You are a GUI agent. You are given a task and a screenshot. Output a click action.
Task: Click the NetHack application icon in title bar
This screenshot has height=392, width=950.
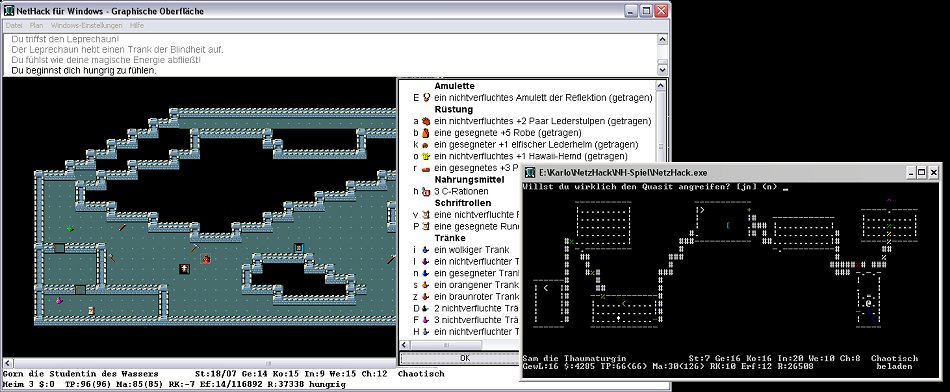click(9, 11)
